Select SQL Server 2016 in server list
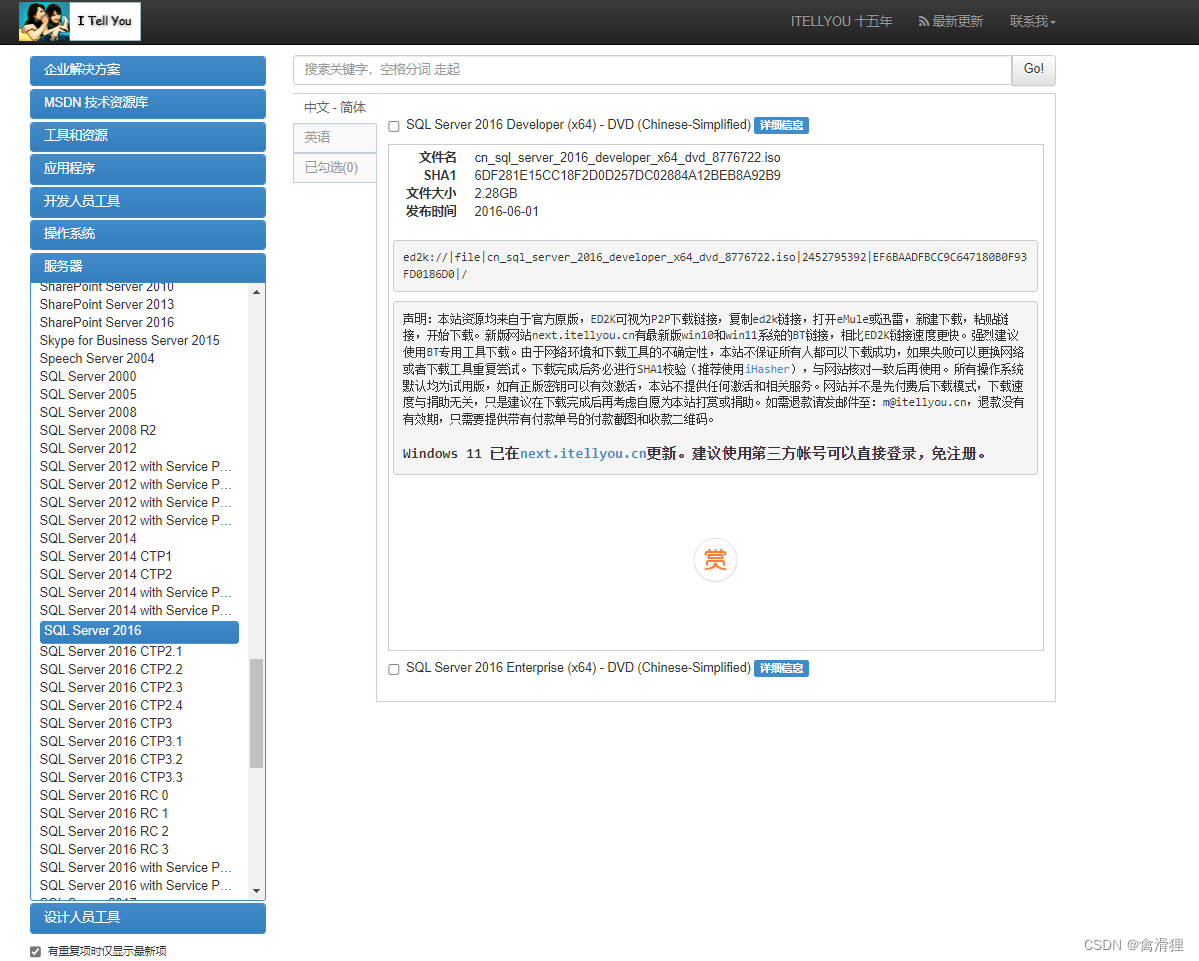Screen dimensions: 1199x961 click(139, 631)
